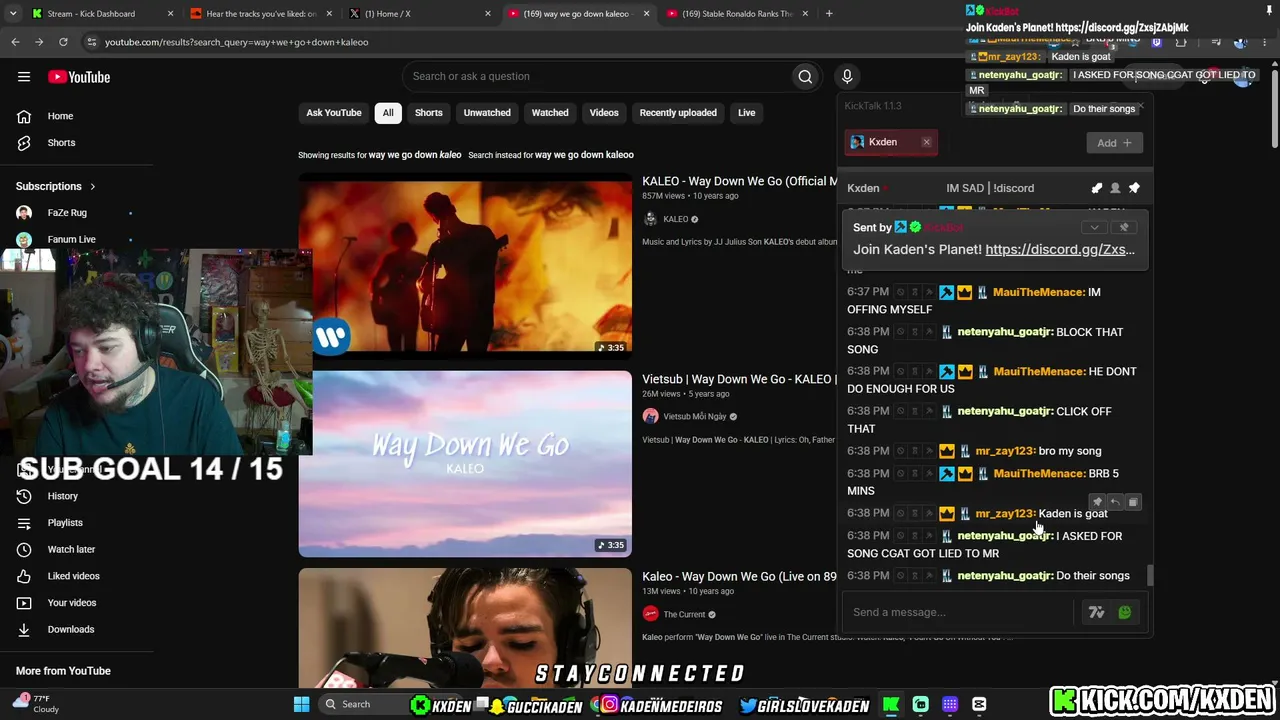The image size is (1280, 720).
Task: Filter results by Recently uploaded chip
Action: coord(678,113)
